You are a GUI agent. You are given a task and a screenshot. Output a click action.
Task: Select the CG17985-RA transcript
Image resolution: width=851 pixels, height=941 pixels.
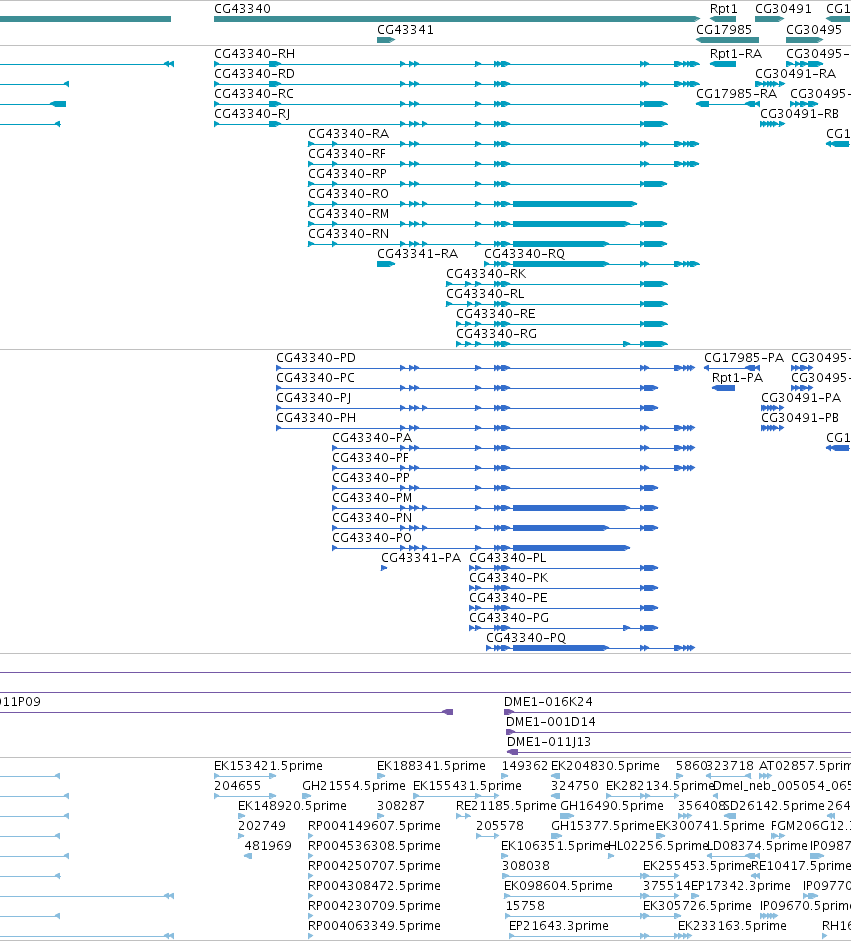pyautogui.click(x=736, y=94)
